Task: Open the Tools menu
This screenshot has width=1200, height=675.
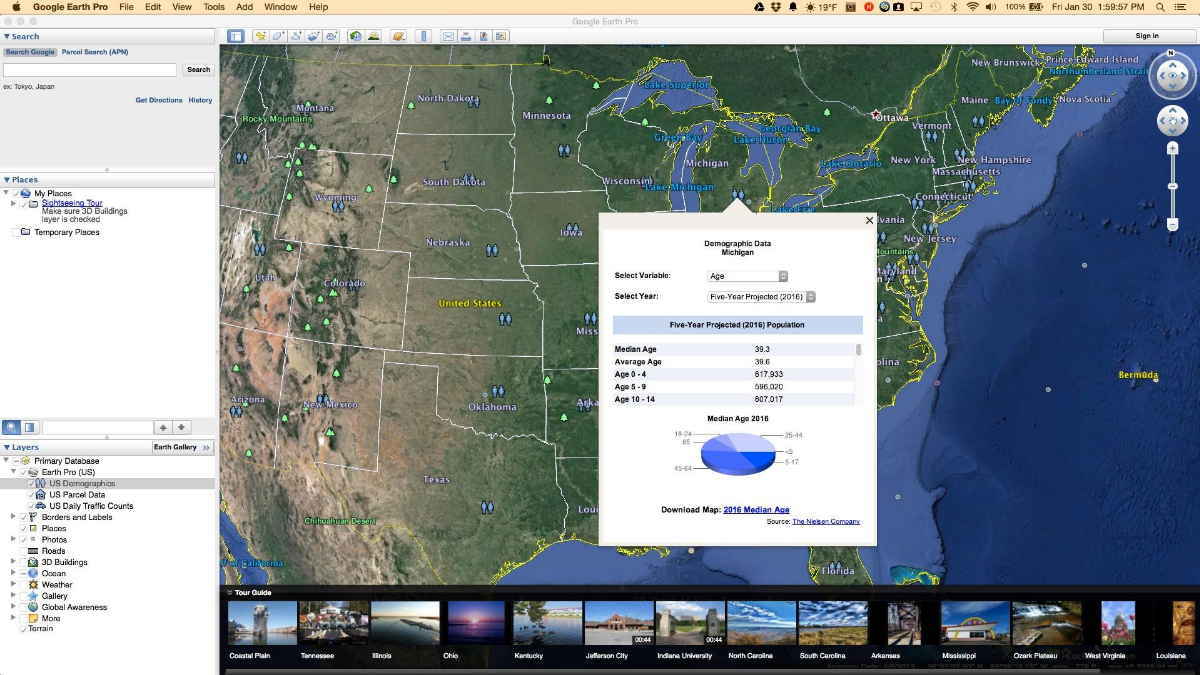Action: point(214,6)
